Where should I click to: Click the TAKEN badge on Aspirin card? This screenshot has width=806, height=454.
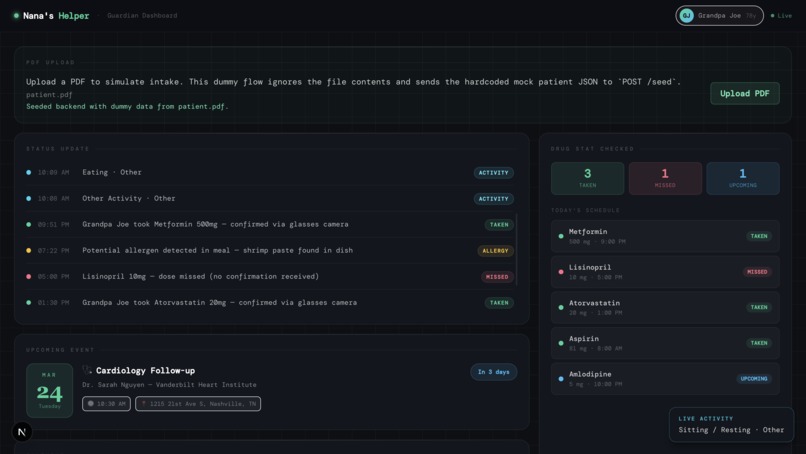pos(759,343)
